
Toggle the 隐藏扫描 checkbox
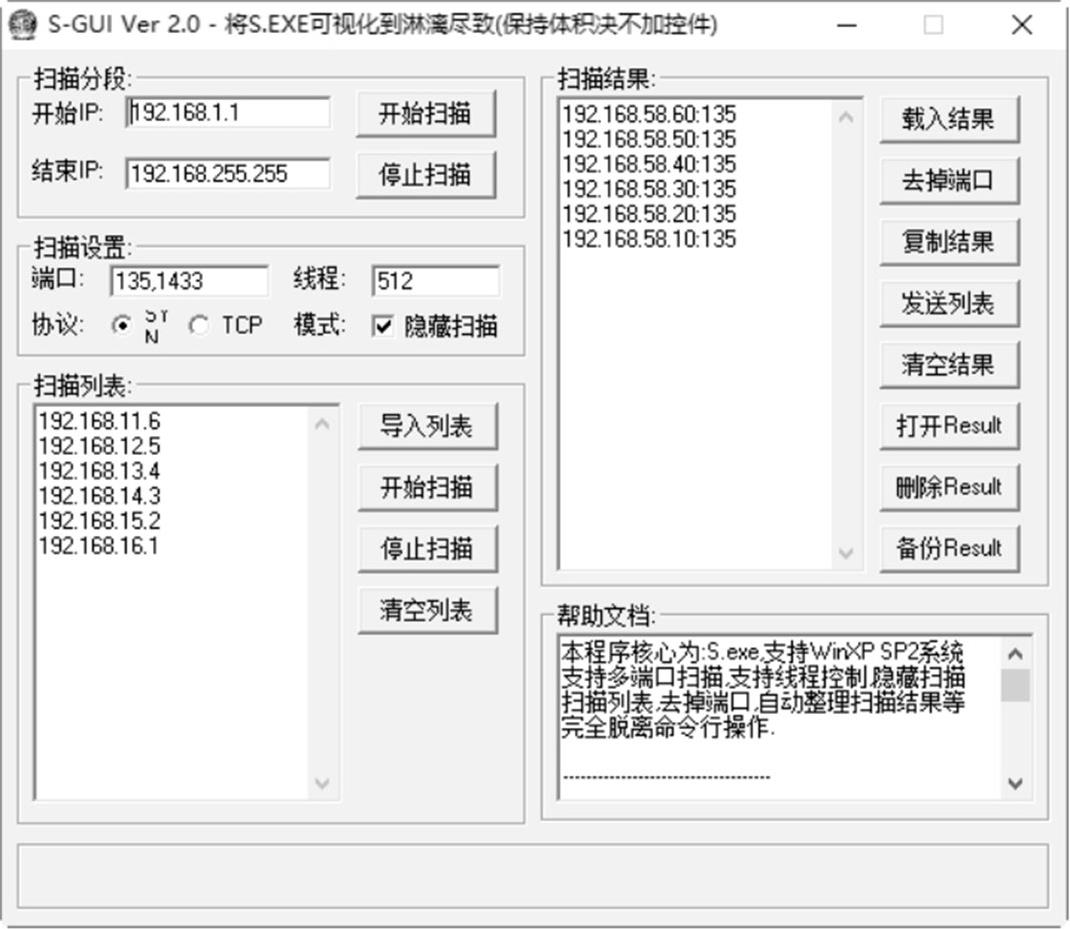click(x=383, y=326)
